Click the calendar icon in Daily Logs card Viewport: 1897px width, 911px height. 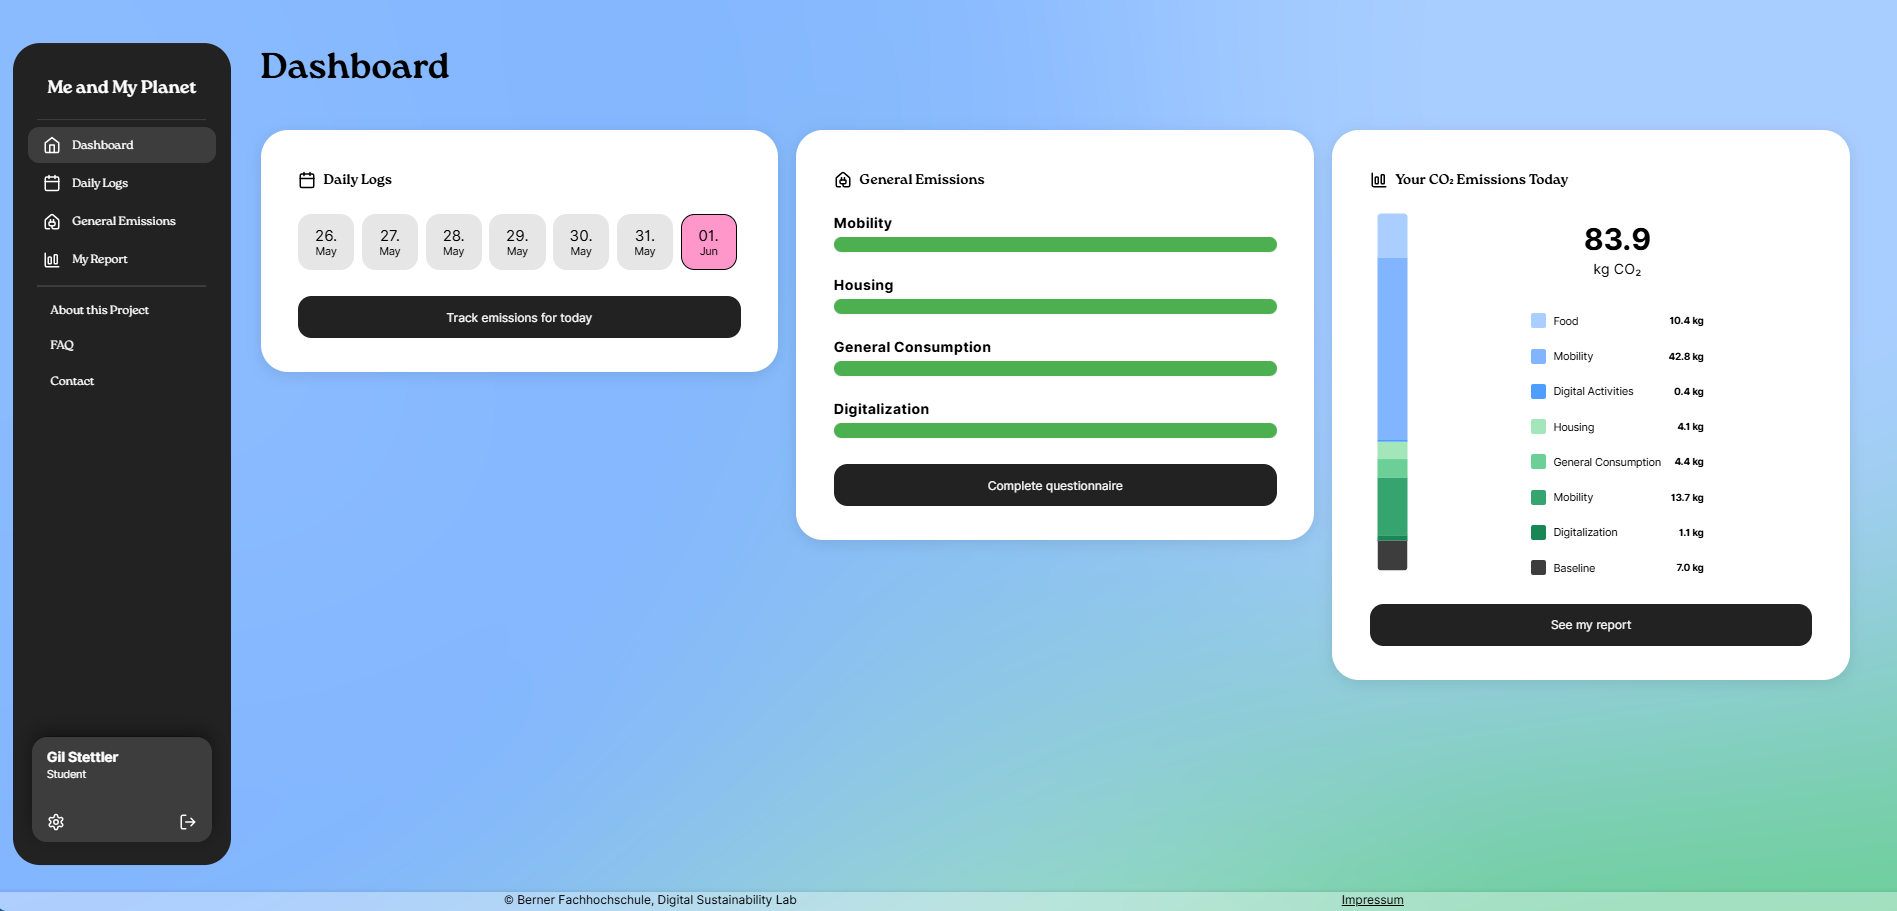307,180
